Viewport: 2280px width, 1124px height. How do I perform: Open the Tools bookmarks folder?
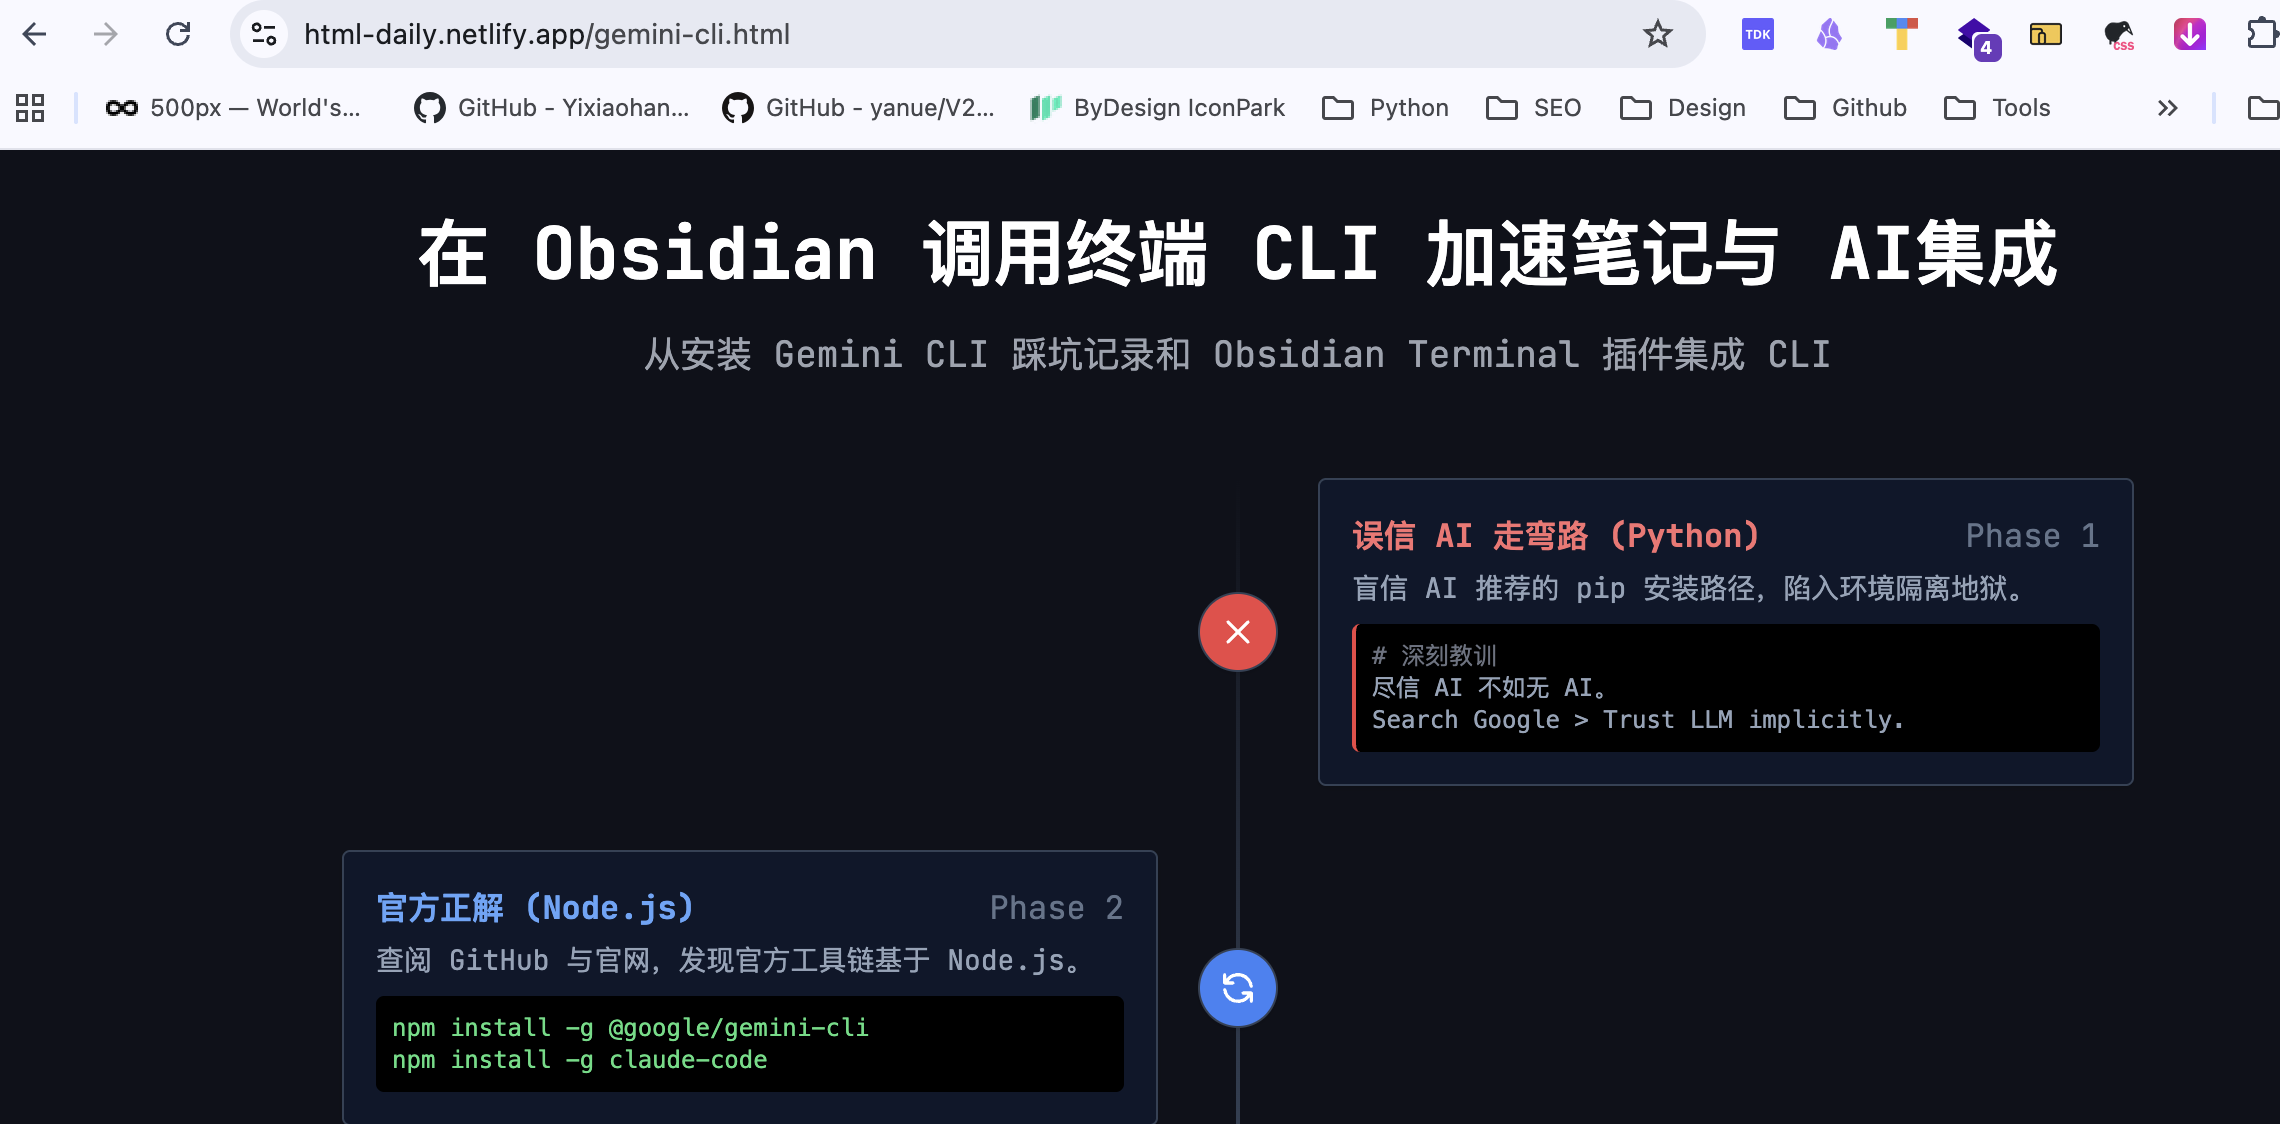[1997, 107]
